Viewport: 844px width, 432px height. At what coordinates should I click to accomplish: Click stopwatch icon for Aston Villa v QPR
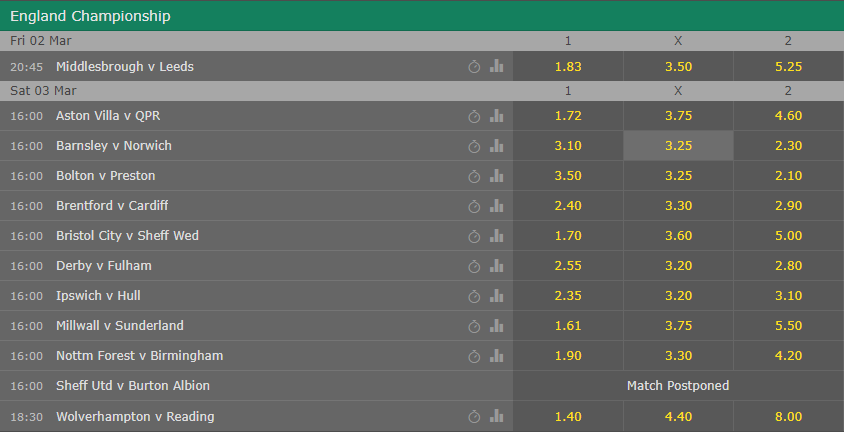(474, 116)
